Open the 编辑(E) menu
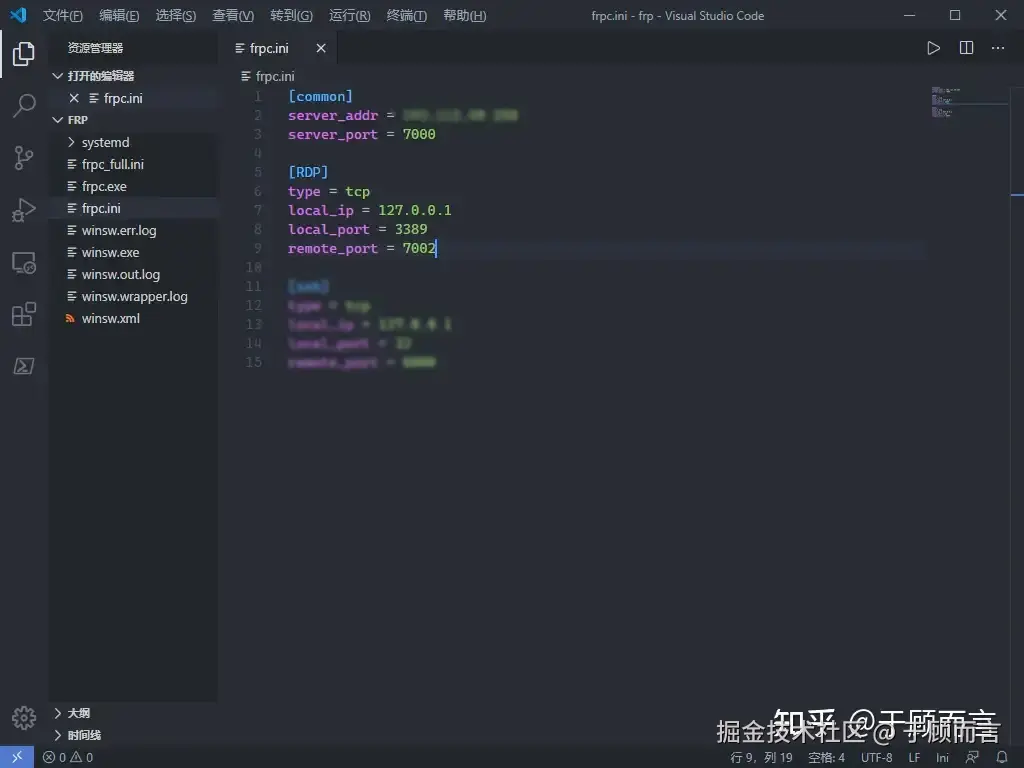The height and width of the screenshot is (768, 1024). coord(119,15)
